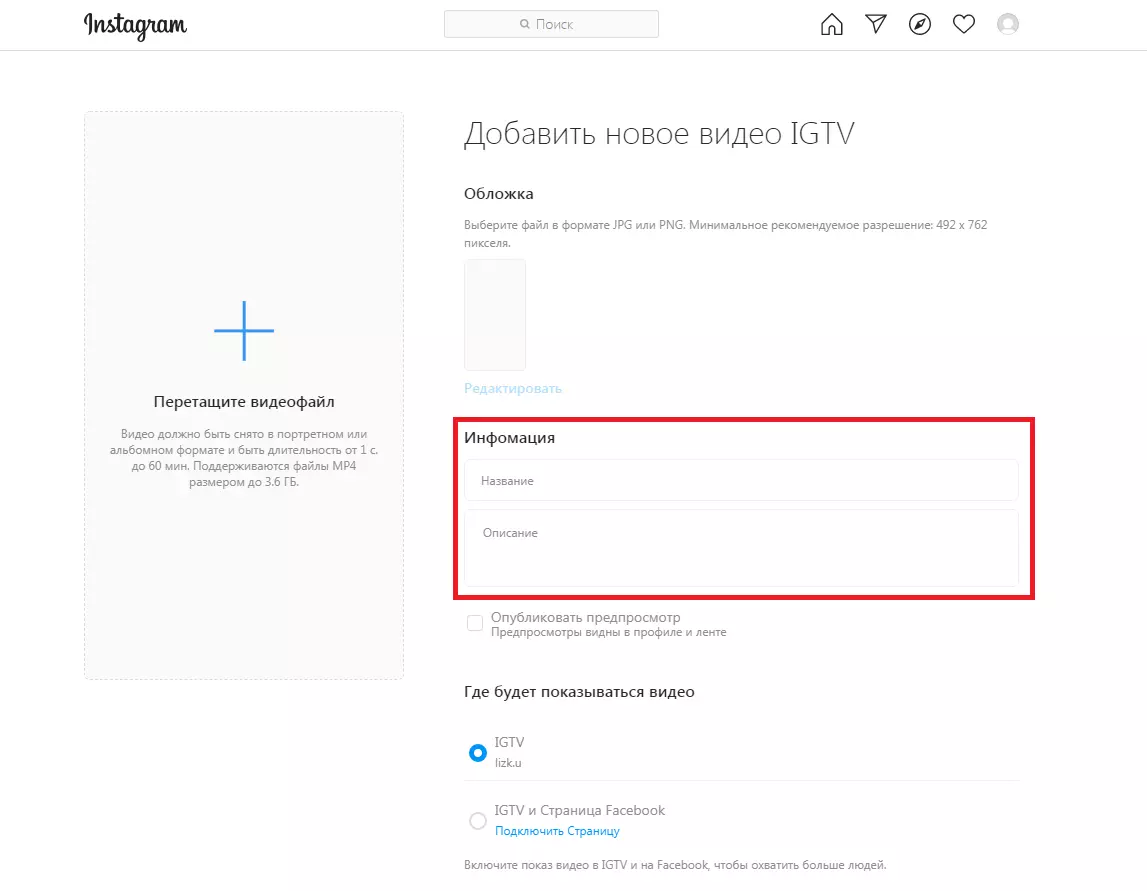Viewport: 1147px width, 891px height.
Task: Click the lizk.u account name
Action: [508, 763]
